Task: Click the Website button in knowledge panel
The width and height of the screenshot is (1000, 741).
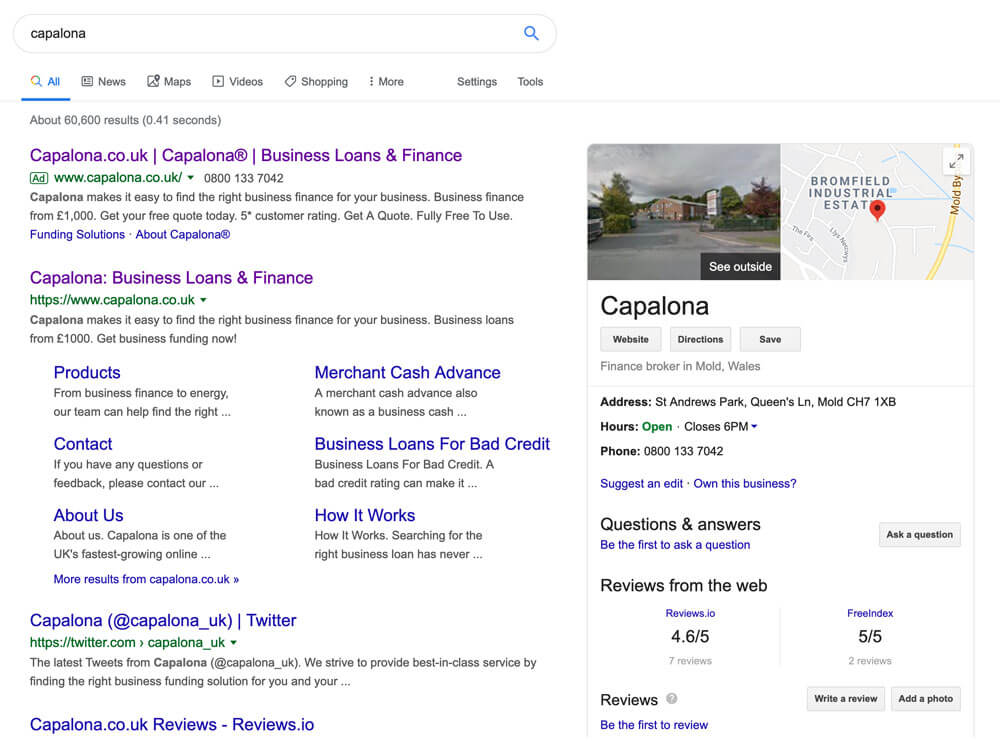Action: click(631, 339)
